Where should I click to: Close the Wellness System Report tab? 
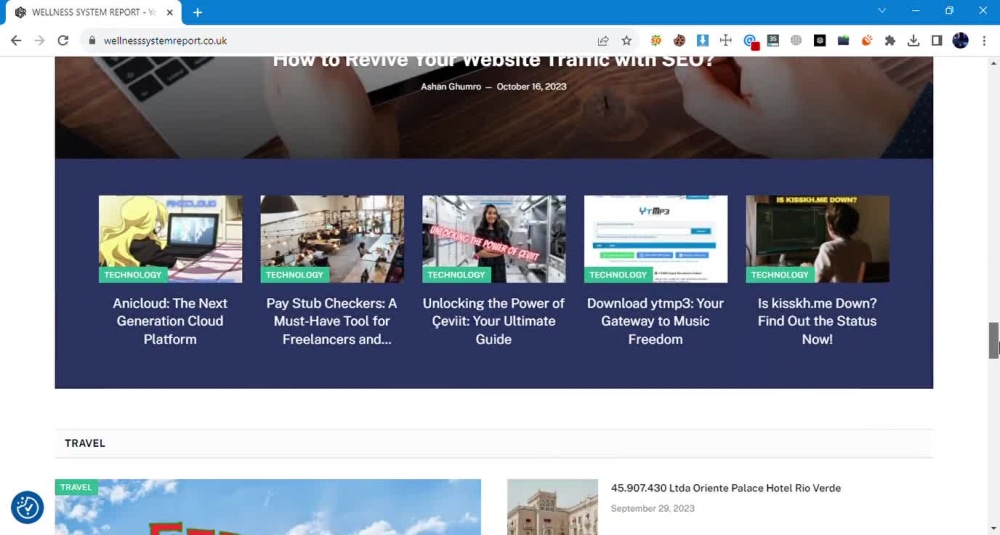tap(170, 12)
